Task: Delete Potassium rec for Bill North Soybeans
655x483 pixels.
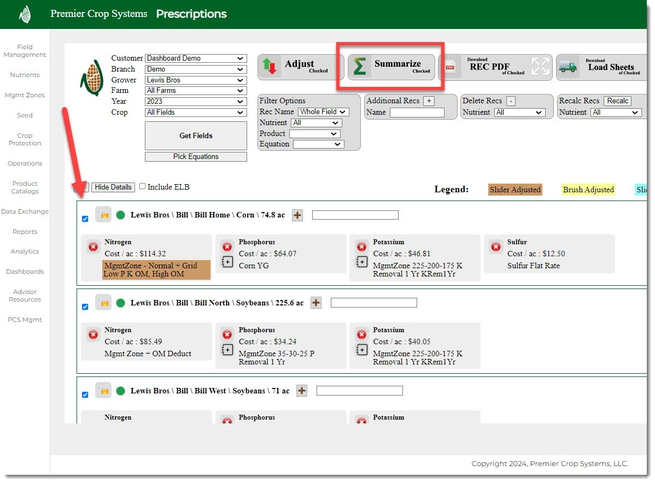Action: click(x=361, y=334)
